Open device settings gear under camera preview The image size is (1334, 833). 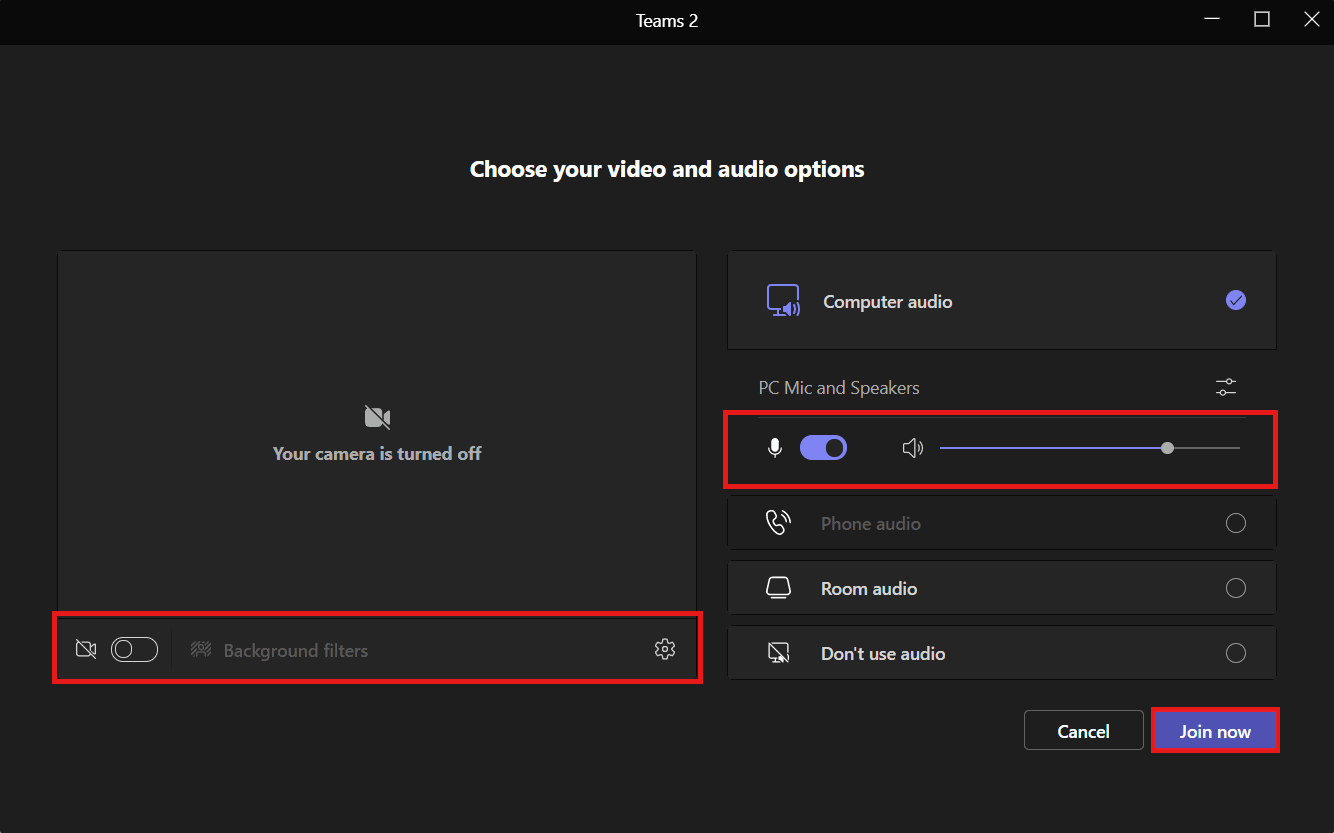(x=665, y=650)
